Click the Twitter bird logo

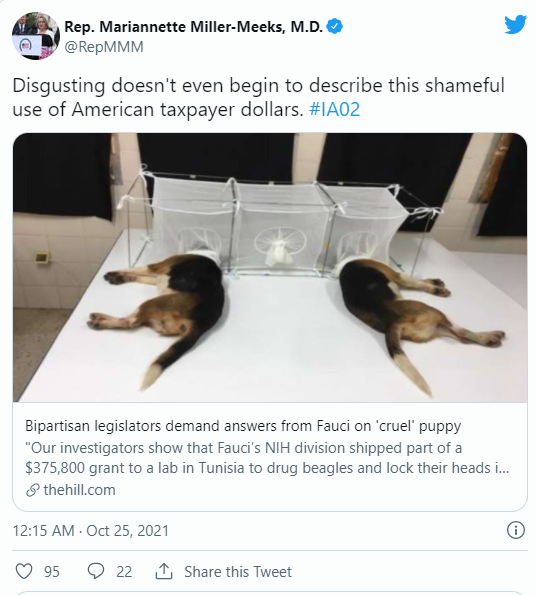coord(516,24)
